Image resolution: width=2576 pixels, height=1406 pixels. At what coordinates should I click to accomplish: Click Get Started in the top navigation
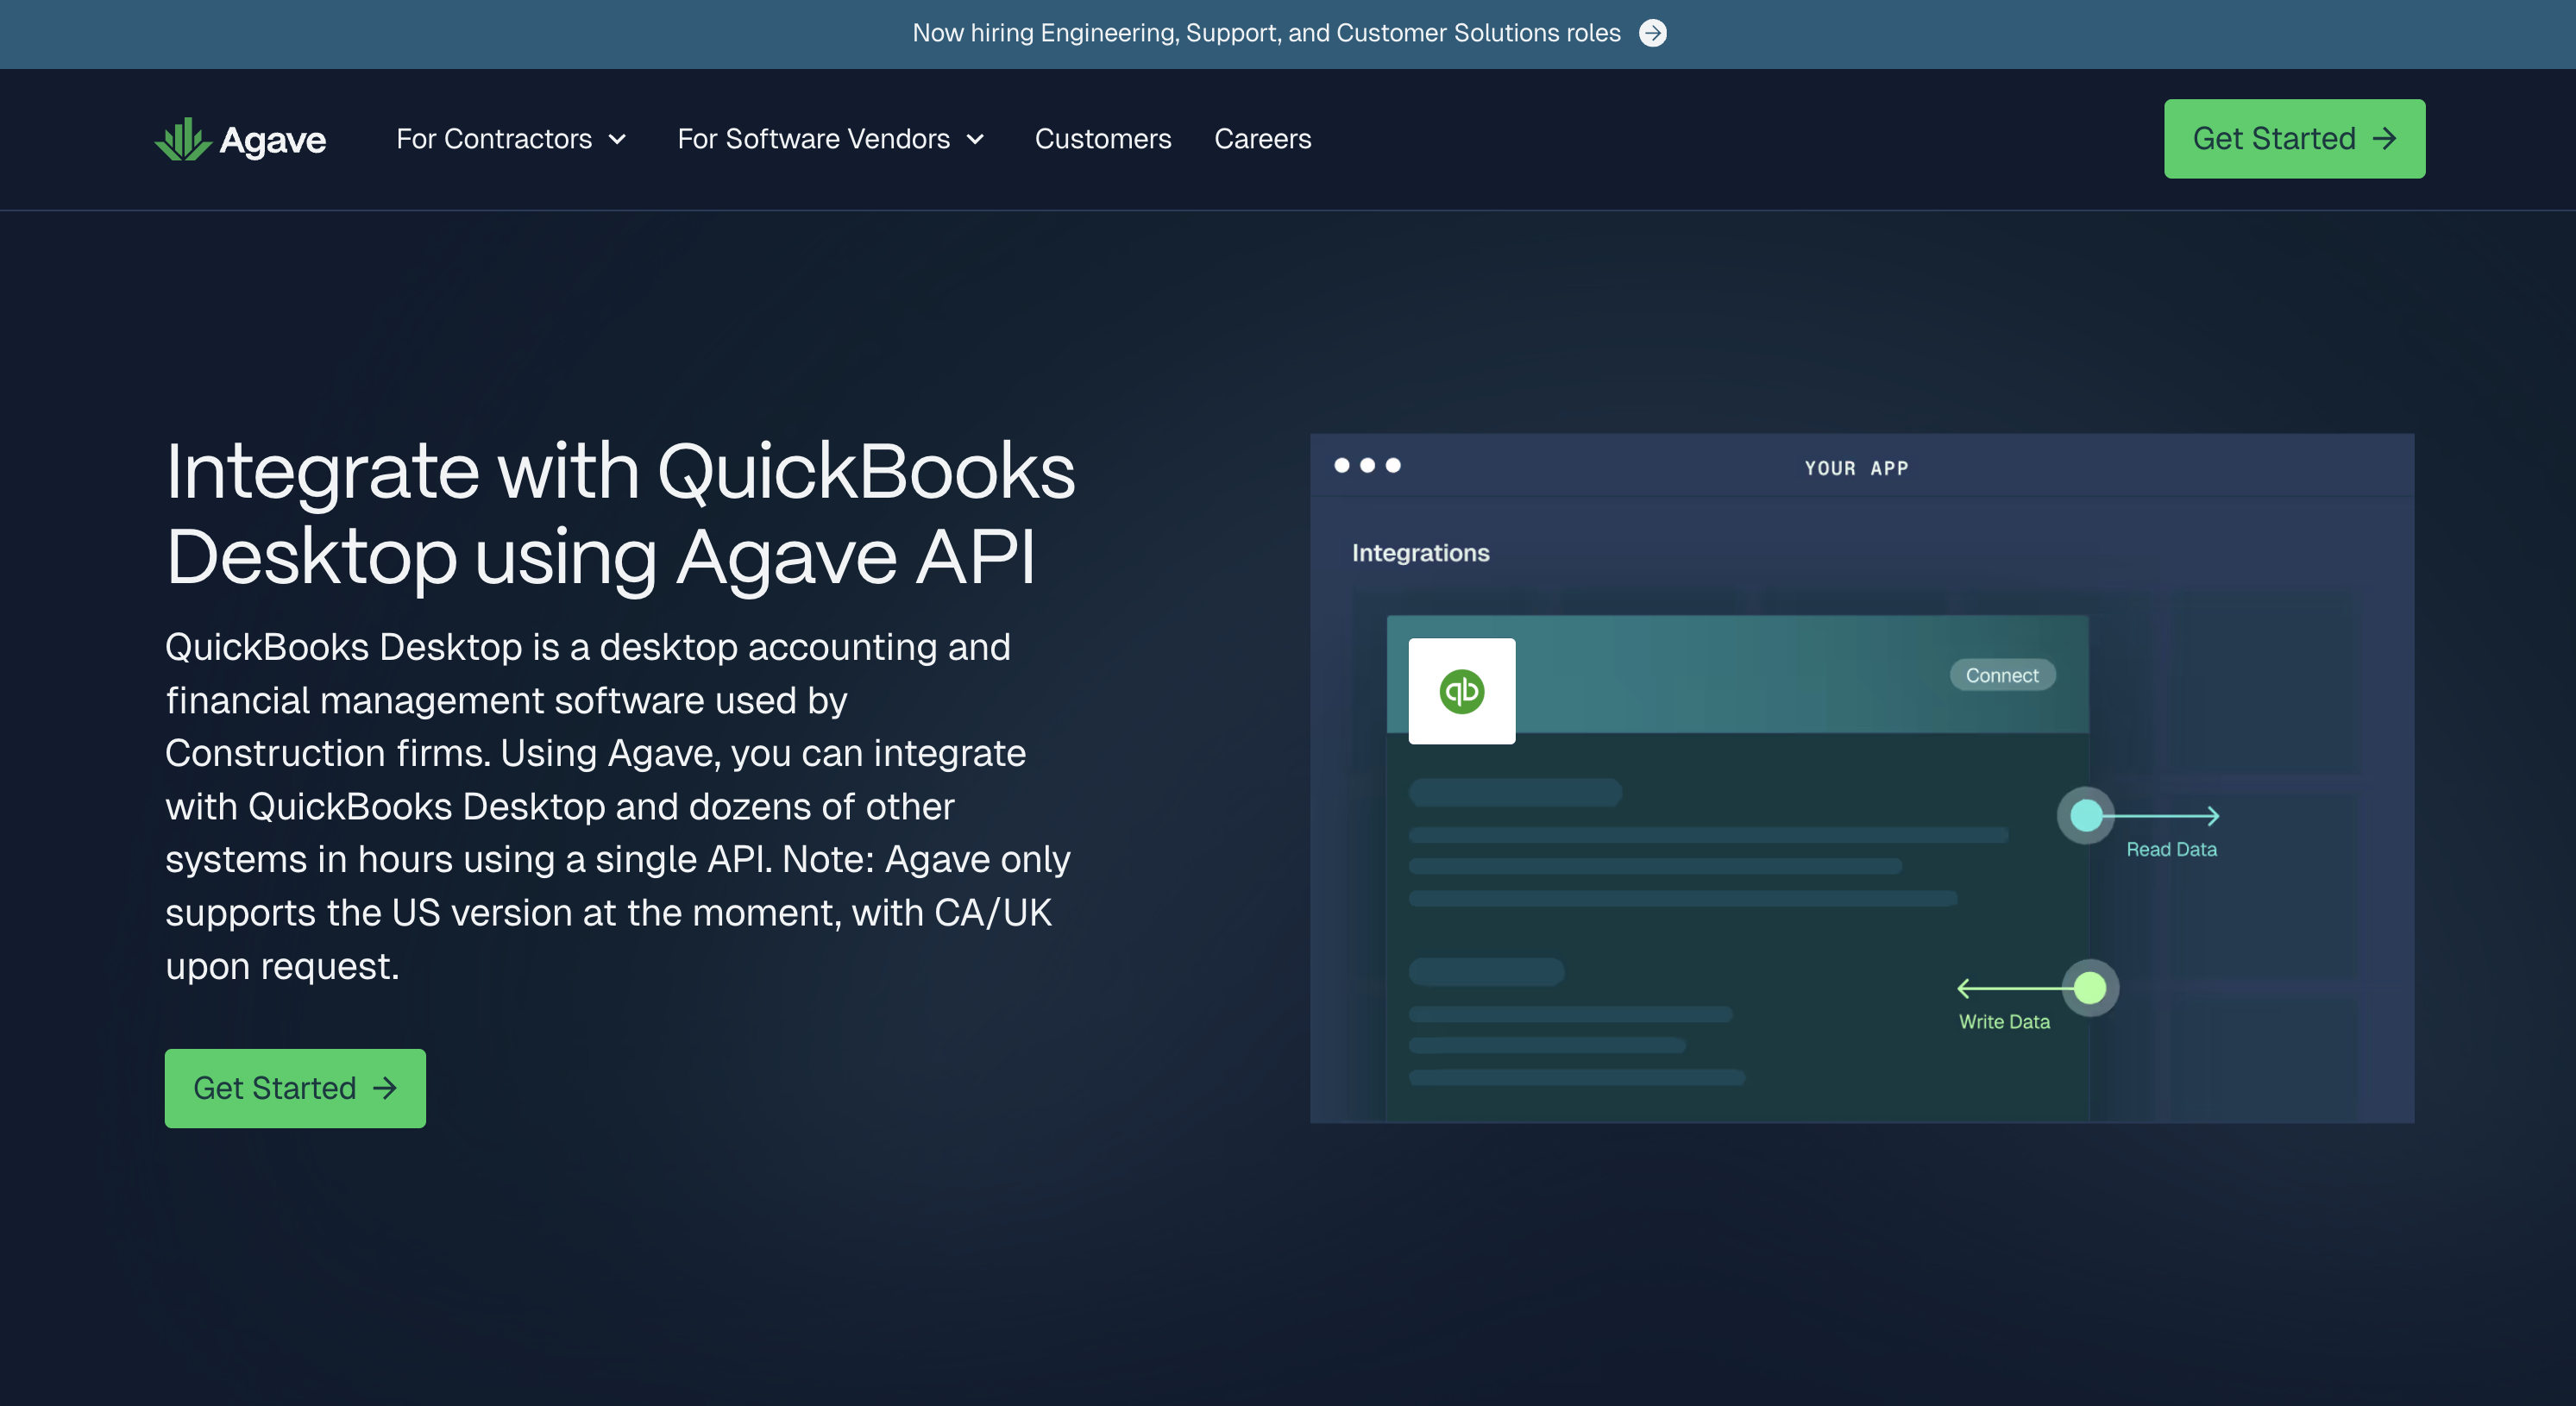point(2294,139)
